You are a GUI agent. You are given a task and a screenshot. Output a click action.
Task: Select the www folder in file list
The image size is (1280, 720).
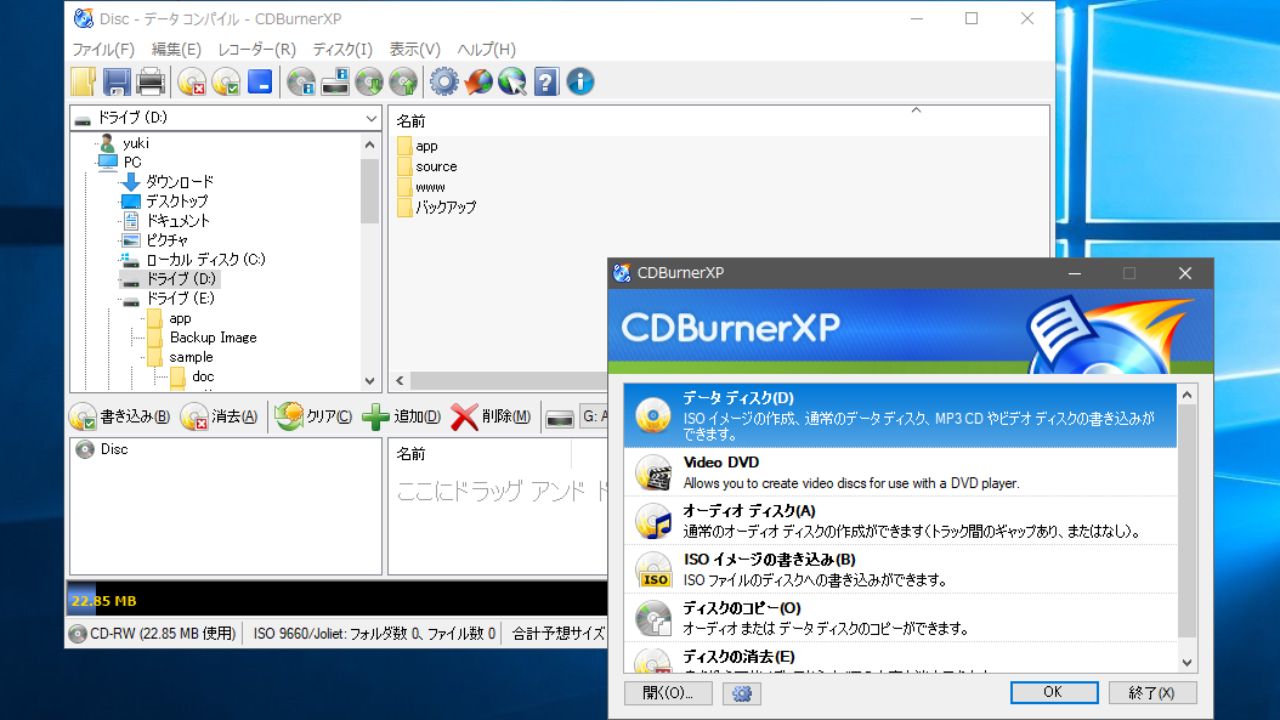tap(430, 187)
